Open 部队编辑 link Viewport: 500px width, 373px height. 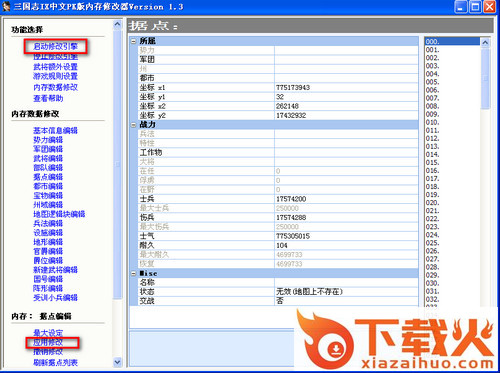(x=48, y=168)
